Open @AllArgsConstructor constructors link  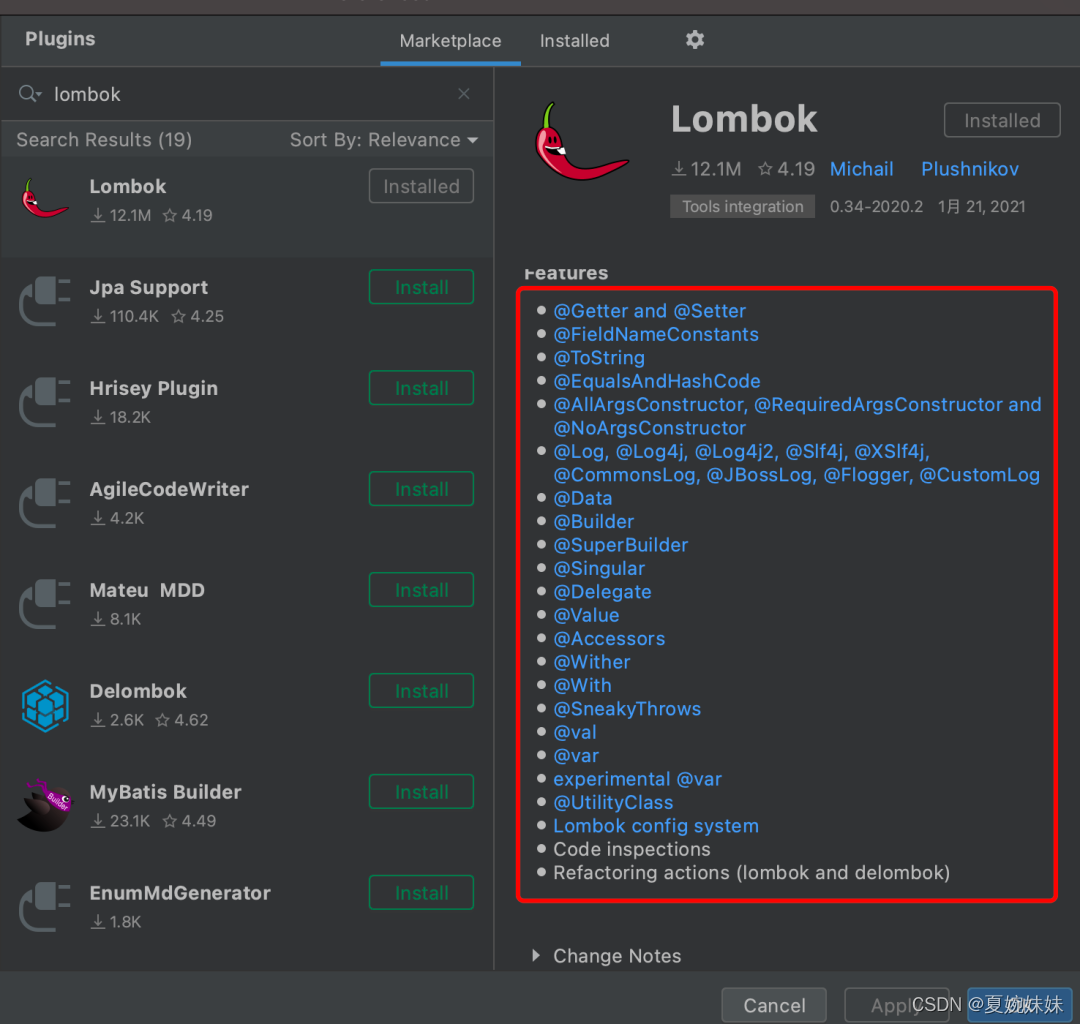(x=797, y=416)
